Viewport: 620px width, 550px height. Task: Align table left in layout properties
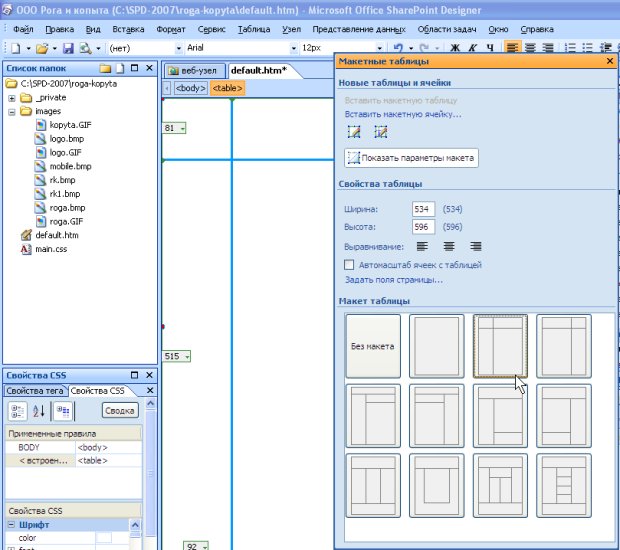pyautogui.click(x=422, y=246)
